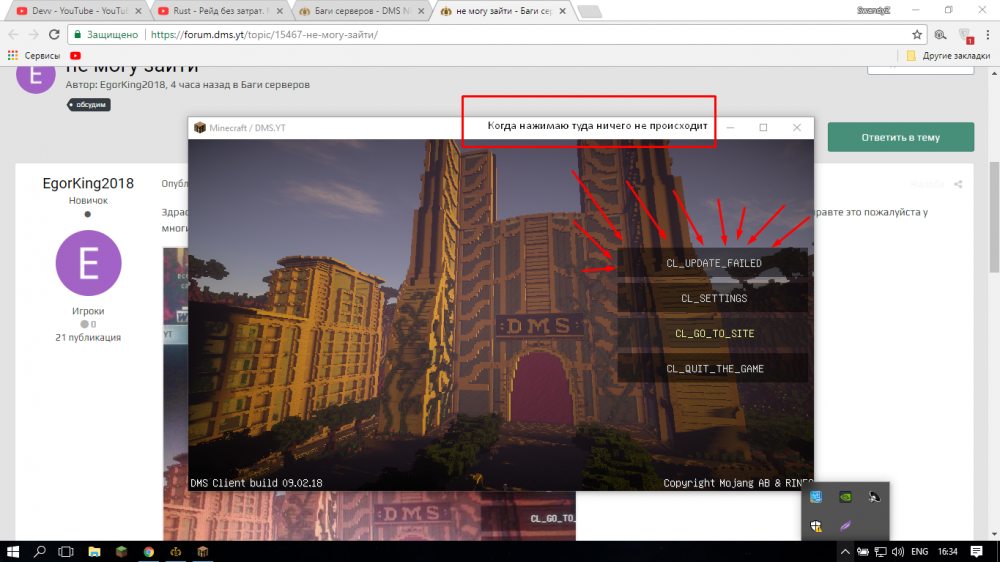The height and width of the screenshot is (562, 1000).
Task: Open Task View on taskbar
Action: [66, 551]
